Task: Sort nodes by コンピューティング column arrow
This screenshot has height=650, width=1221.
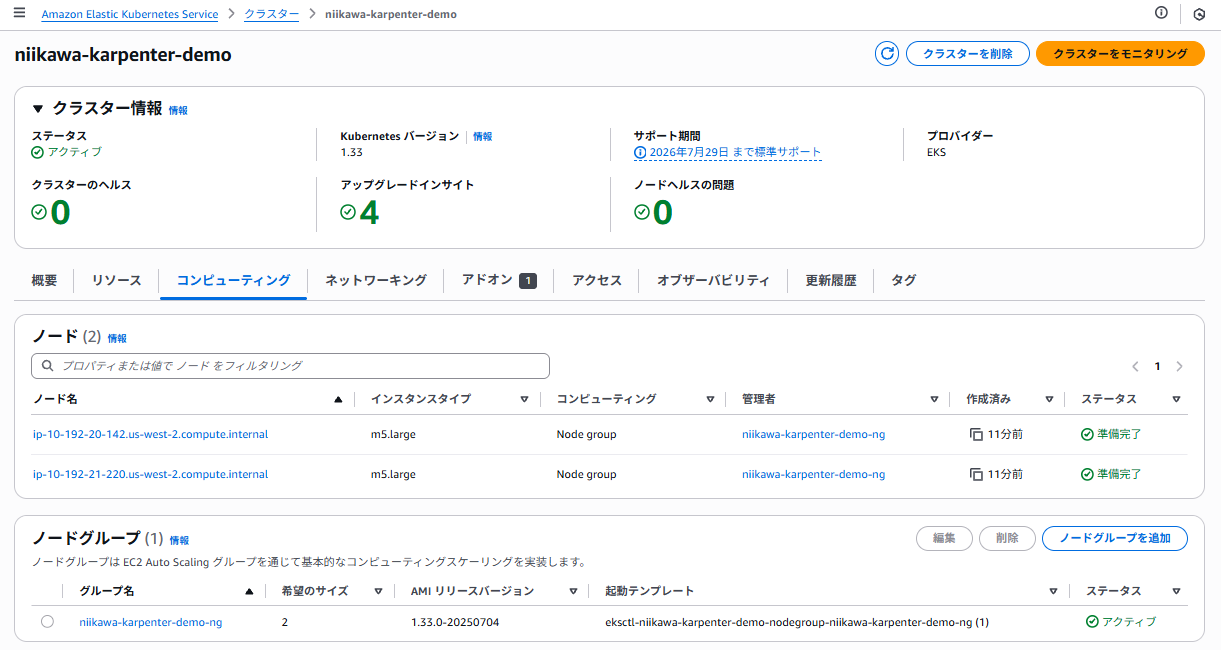Action: point(710,399)
